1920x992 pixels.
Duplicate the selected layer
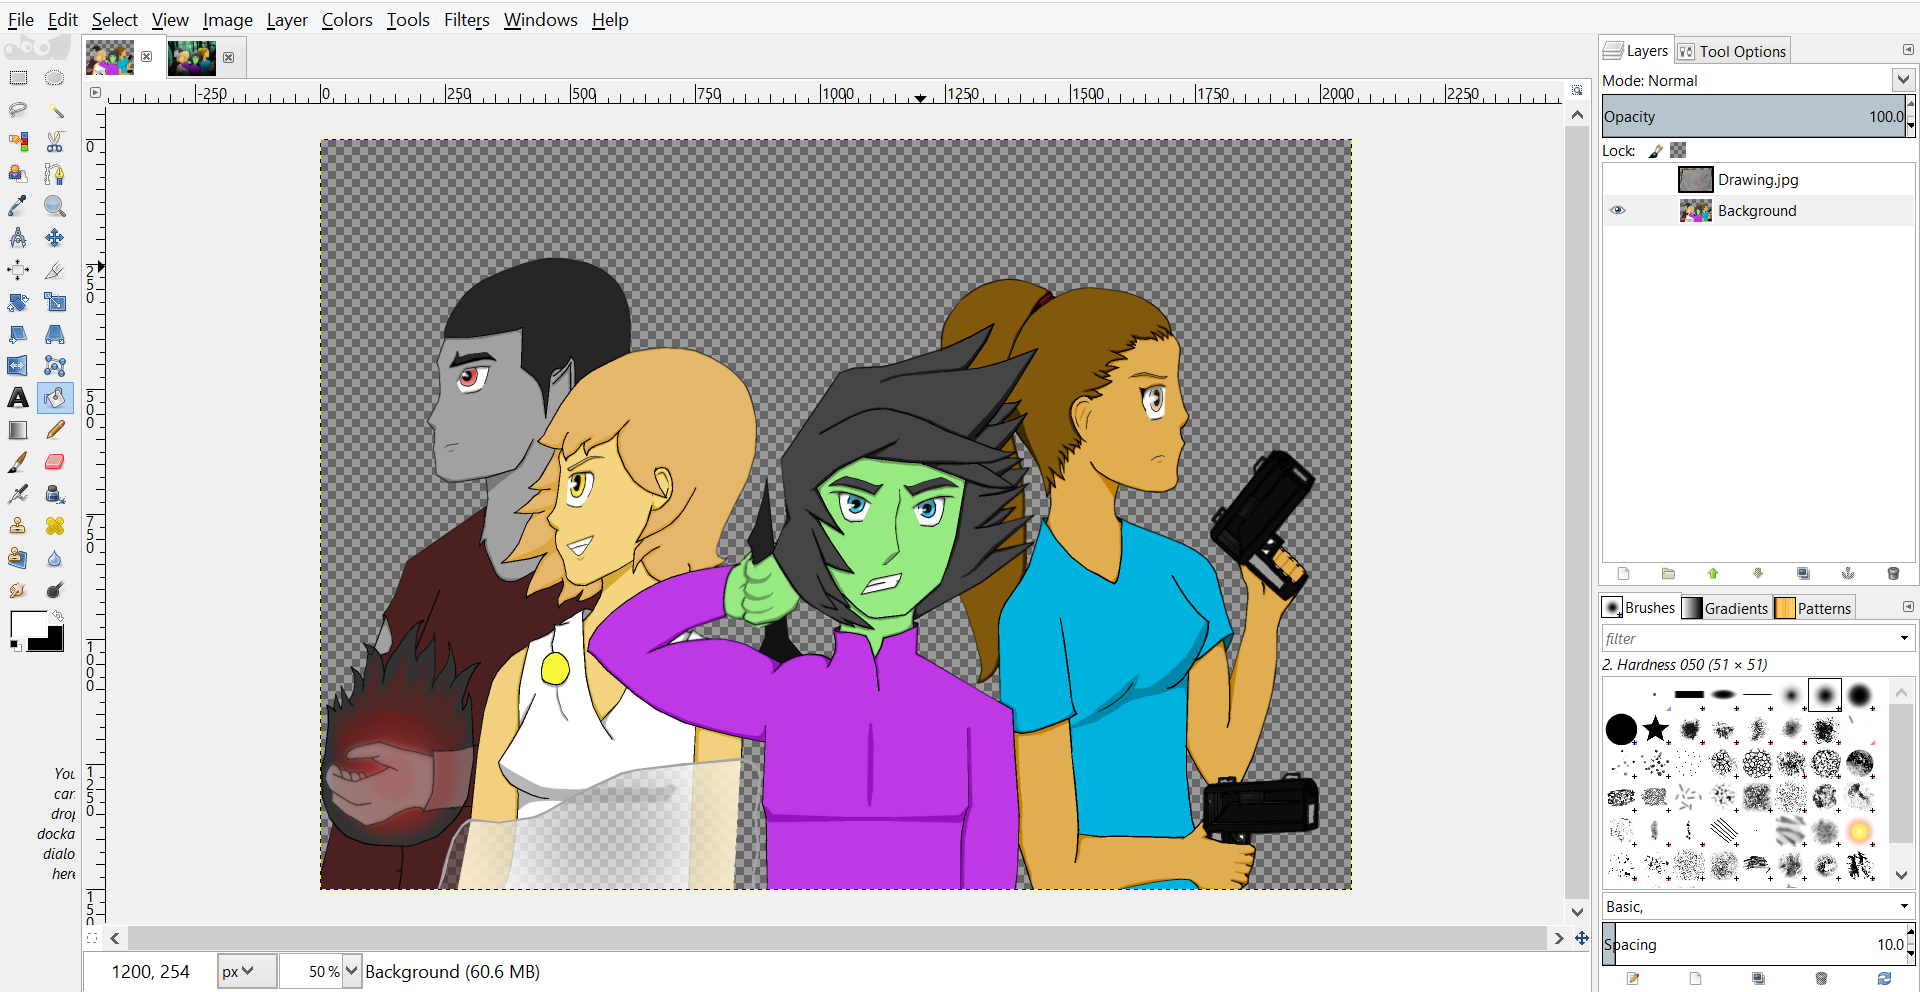[x=1803, y=574]
